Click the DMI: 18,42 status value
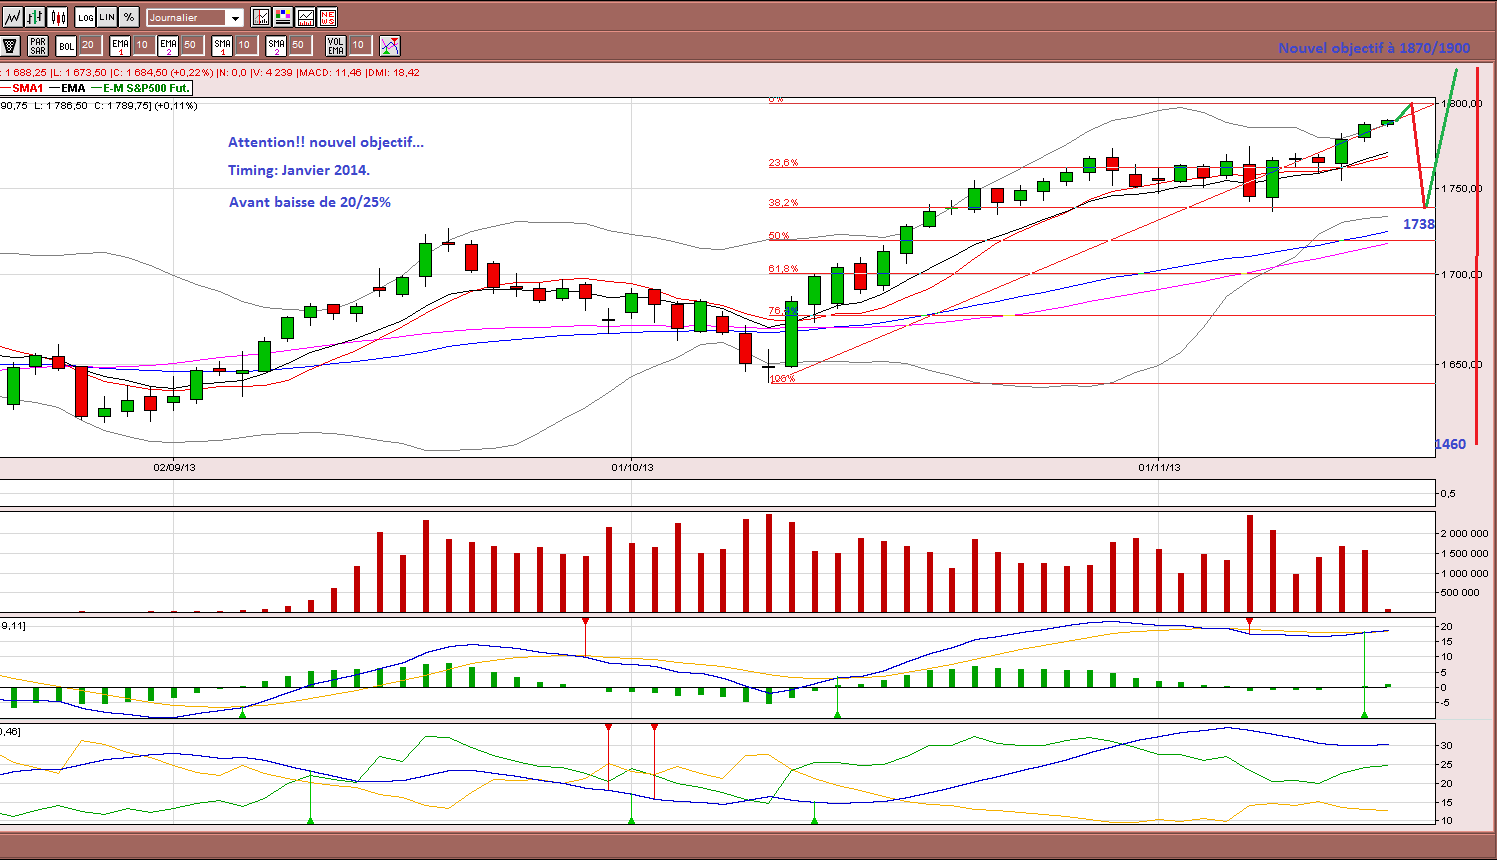Viewport: 1497px width, 860px height. (x=394, y=72)
